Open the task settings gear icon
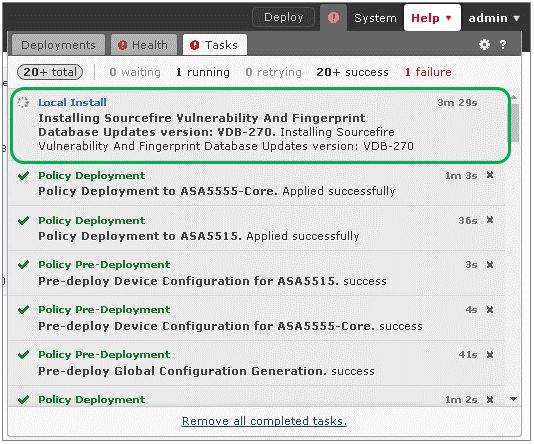The width and height of the screenshot is (534, 444). 484,45
